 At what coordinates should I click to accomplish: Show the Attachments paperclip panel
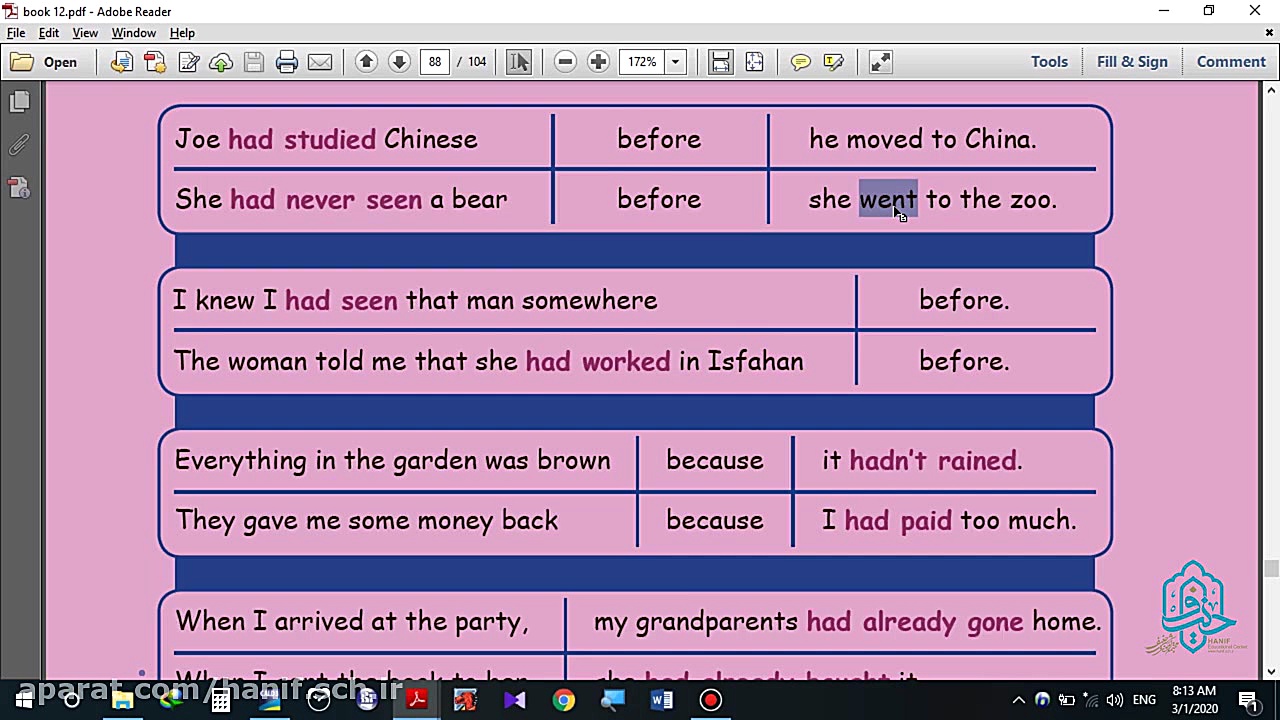coord(19,145)
